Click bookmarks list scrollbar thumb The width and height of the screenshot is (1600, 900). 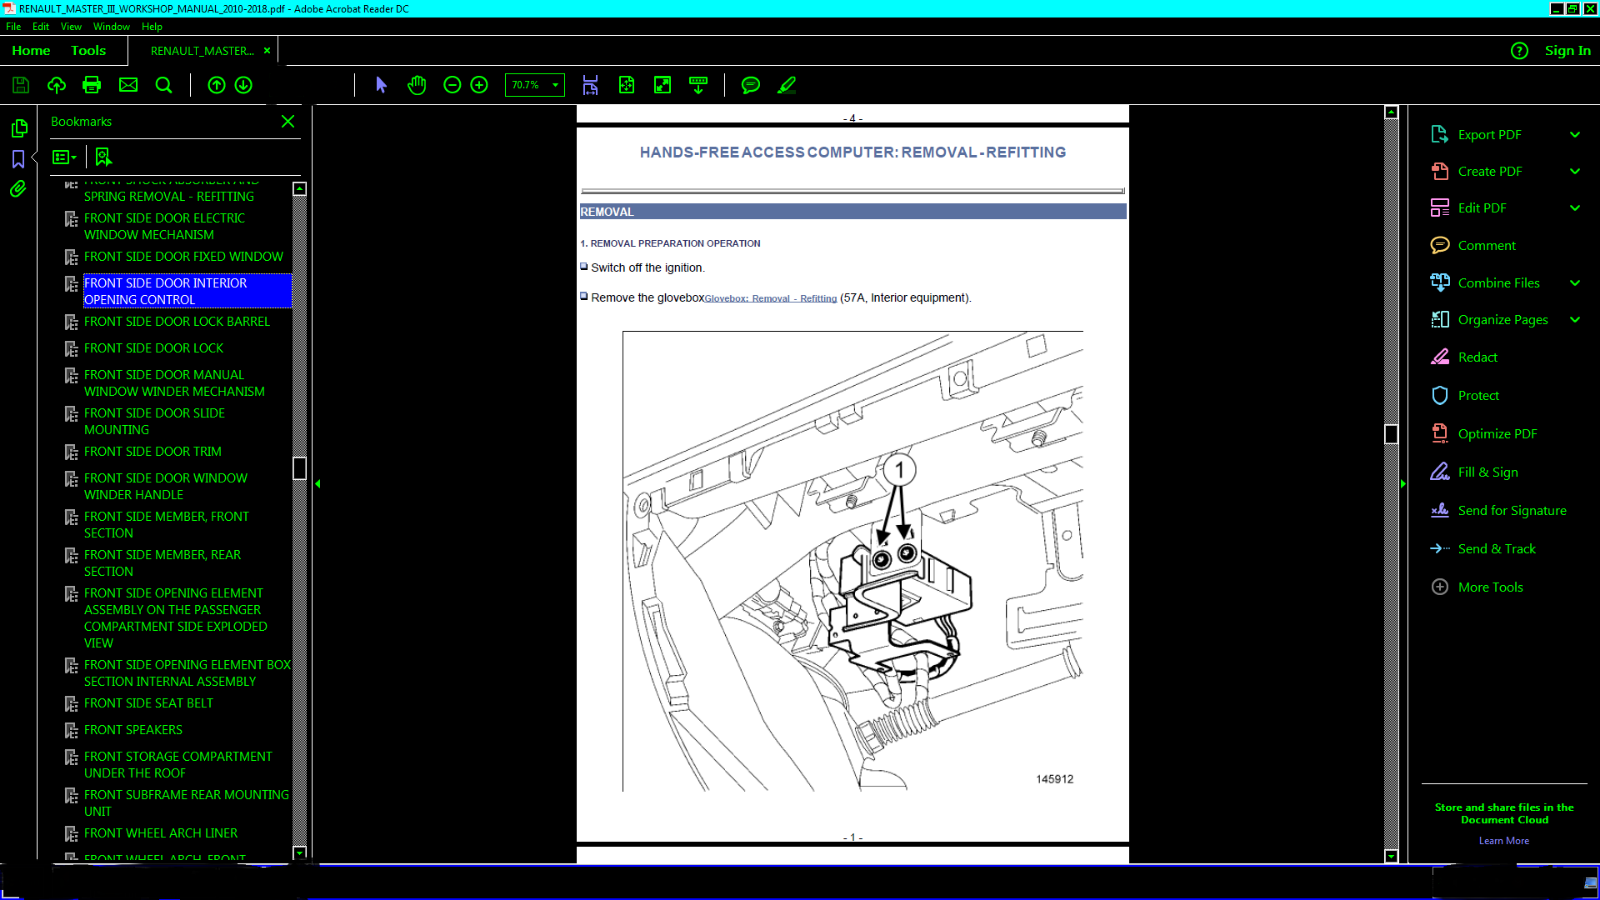point(299,468)
